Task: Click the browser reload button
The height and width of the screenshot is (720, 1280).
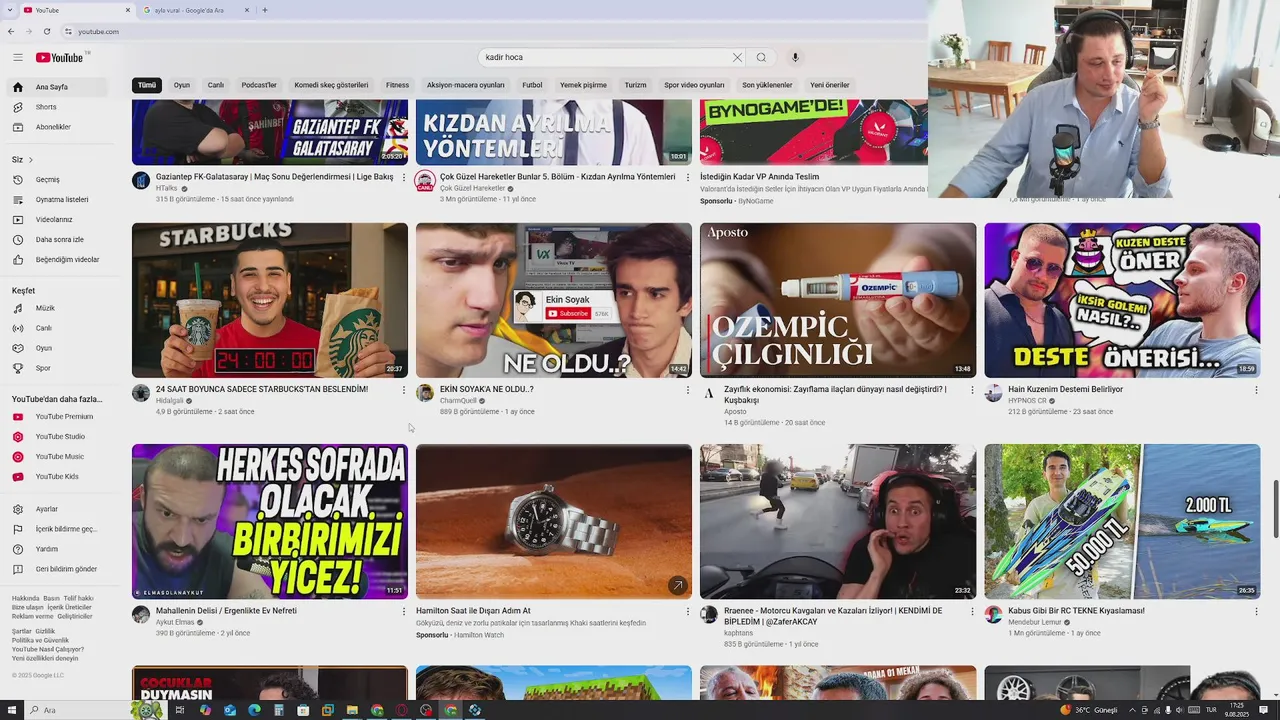Action: click(46, 31)
